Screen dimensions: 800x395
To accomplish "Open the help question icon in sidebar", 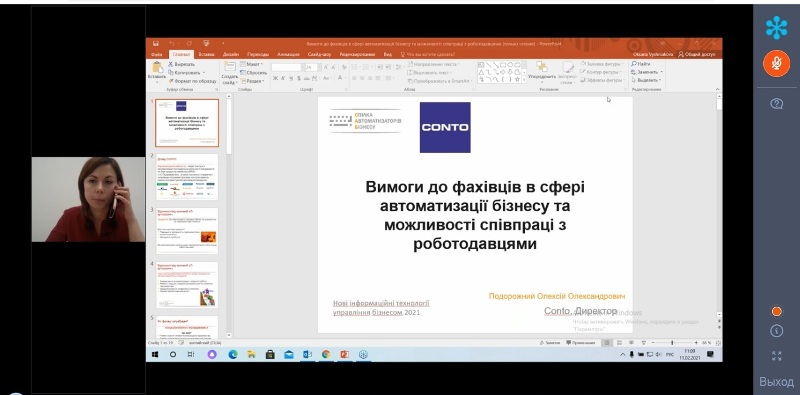I will [776, 104].
